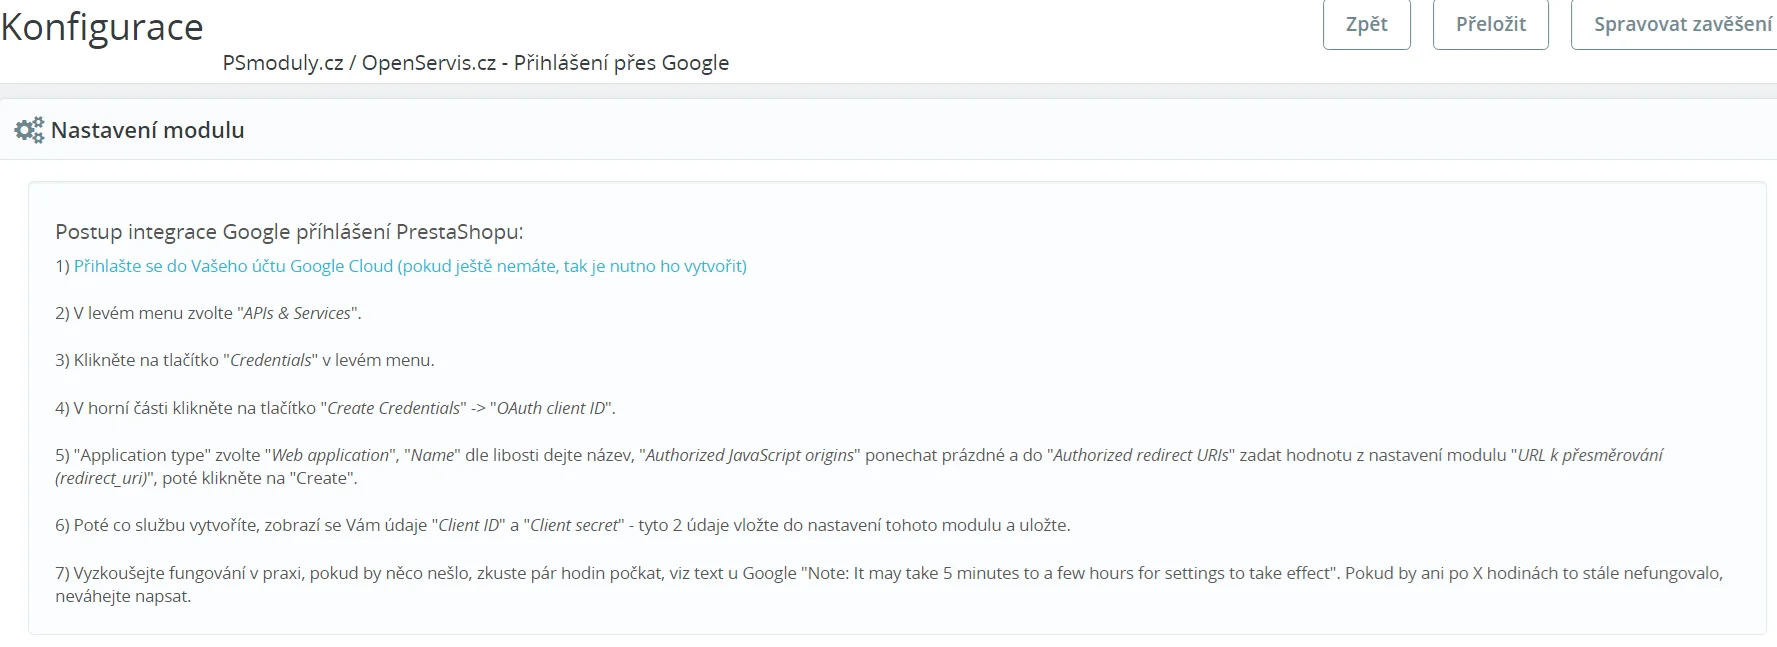Open the Google Cloud login link

410,266
